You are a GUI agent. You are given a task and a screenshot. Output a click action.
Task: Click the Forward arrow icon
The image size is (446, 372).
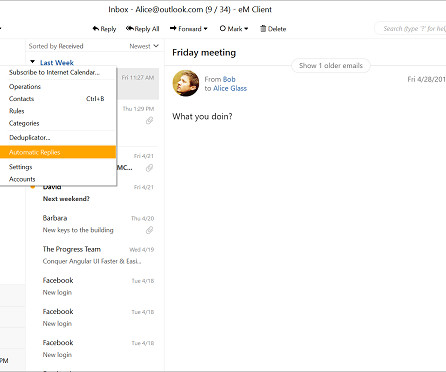(173, 28)
